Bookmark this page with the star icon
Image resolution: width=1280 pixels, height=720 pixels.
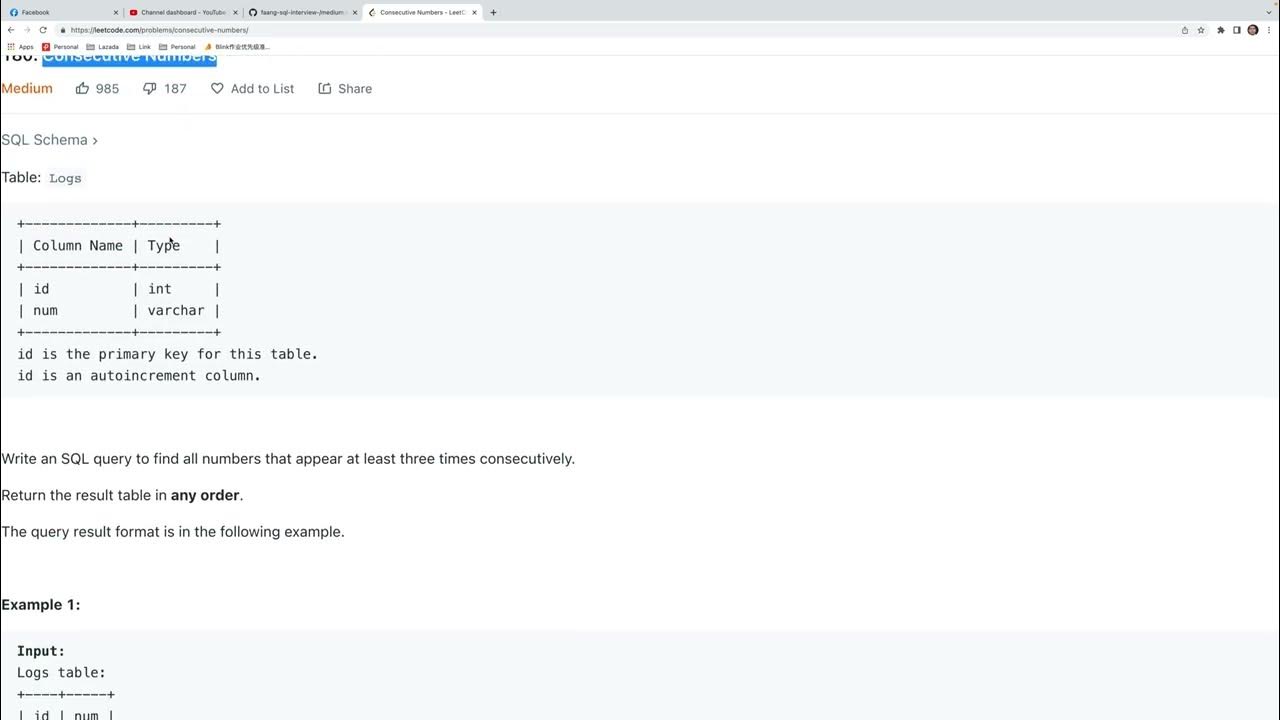pyautogui.click(x=1201, y=30)
